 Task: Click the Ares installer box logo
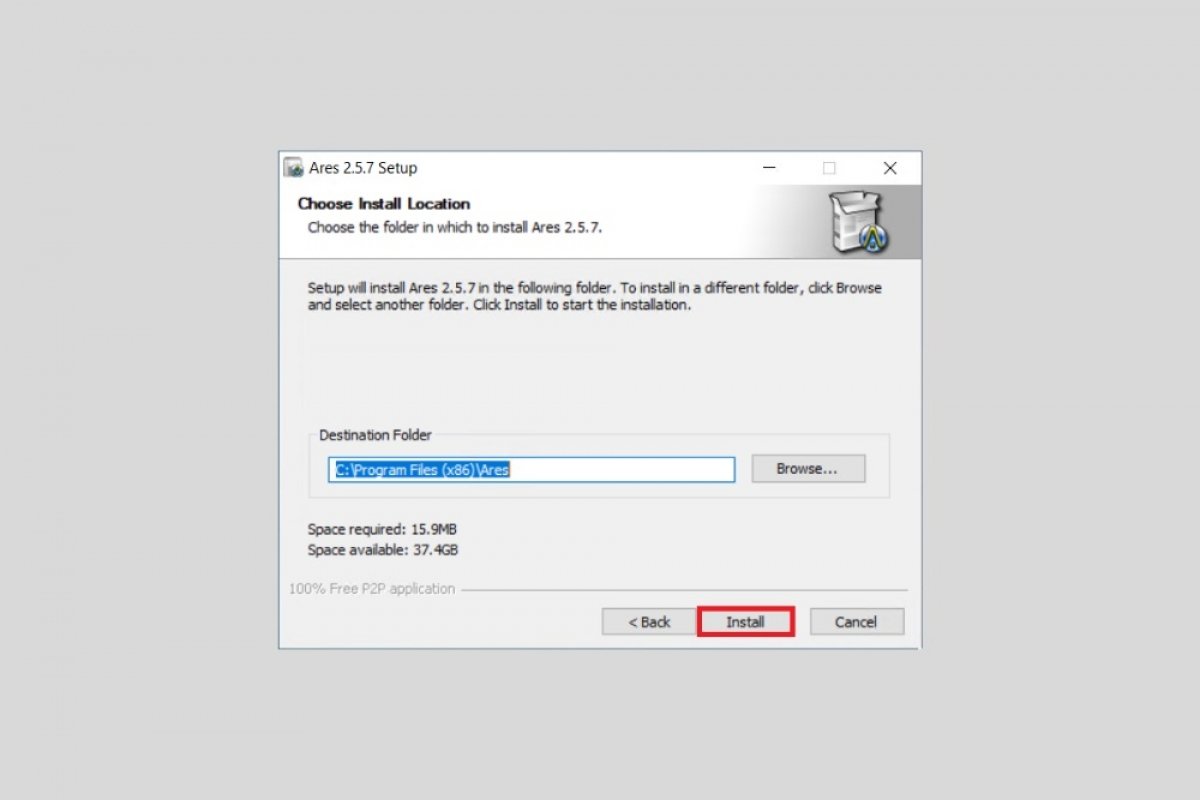pyautogui.click(x=858, y=221)
